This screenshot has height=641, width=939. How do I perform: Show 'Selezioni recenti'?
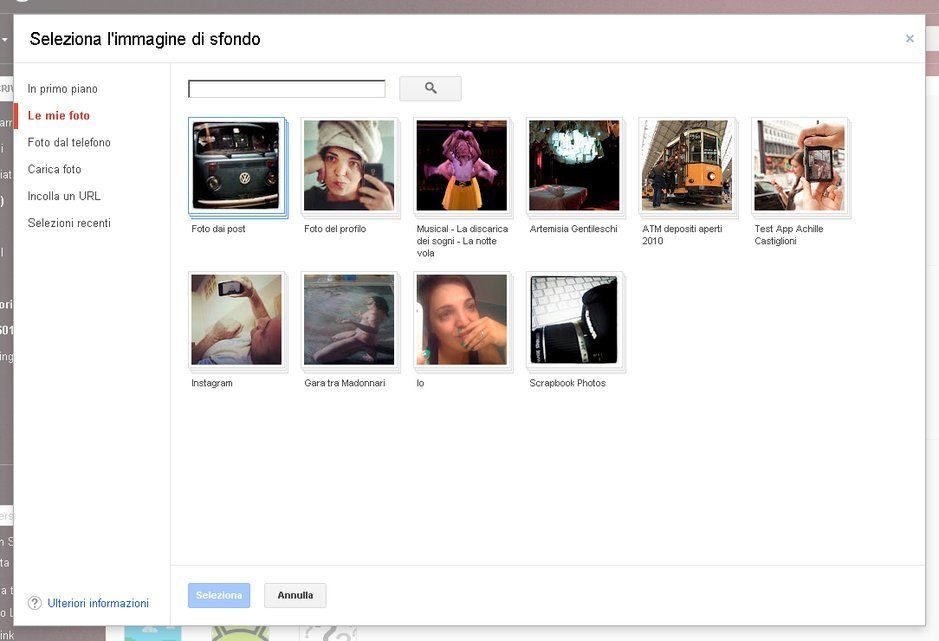pos(69,223)
